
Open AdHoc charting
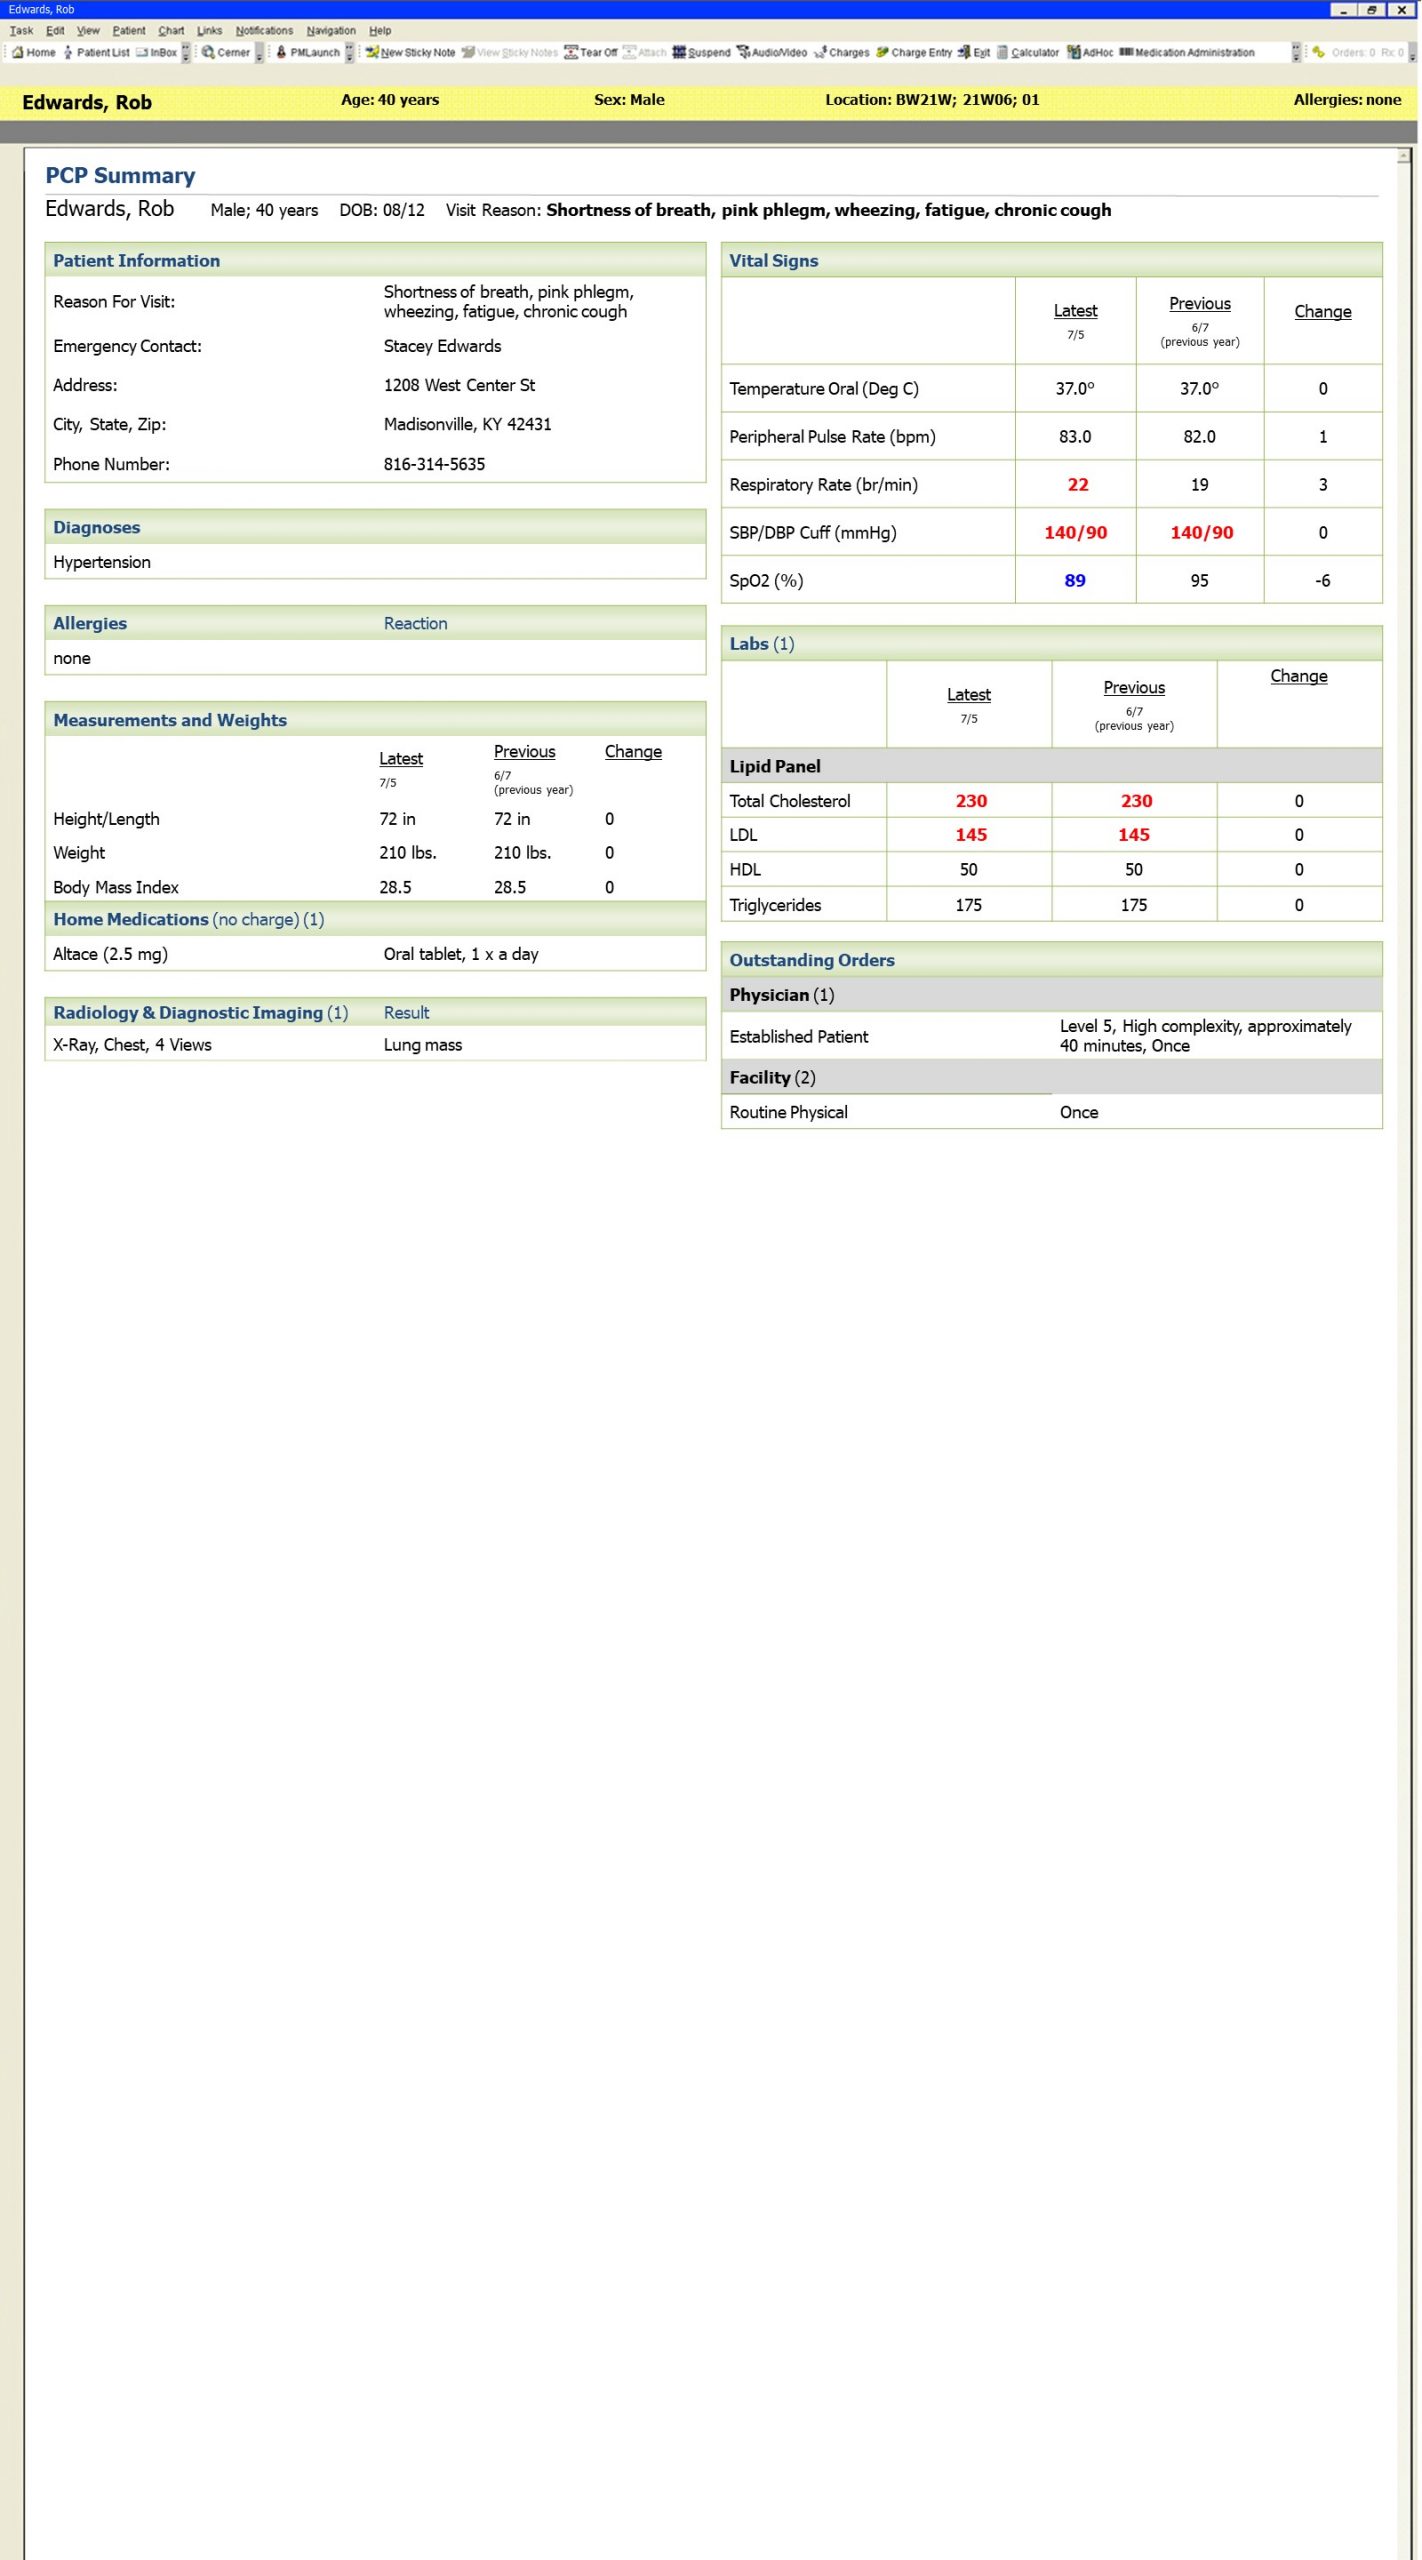(1090, 52)
